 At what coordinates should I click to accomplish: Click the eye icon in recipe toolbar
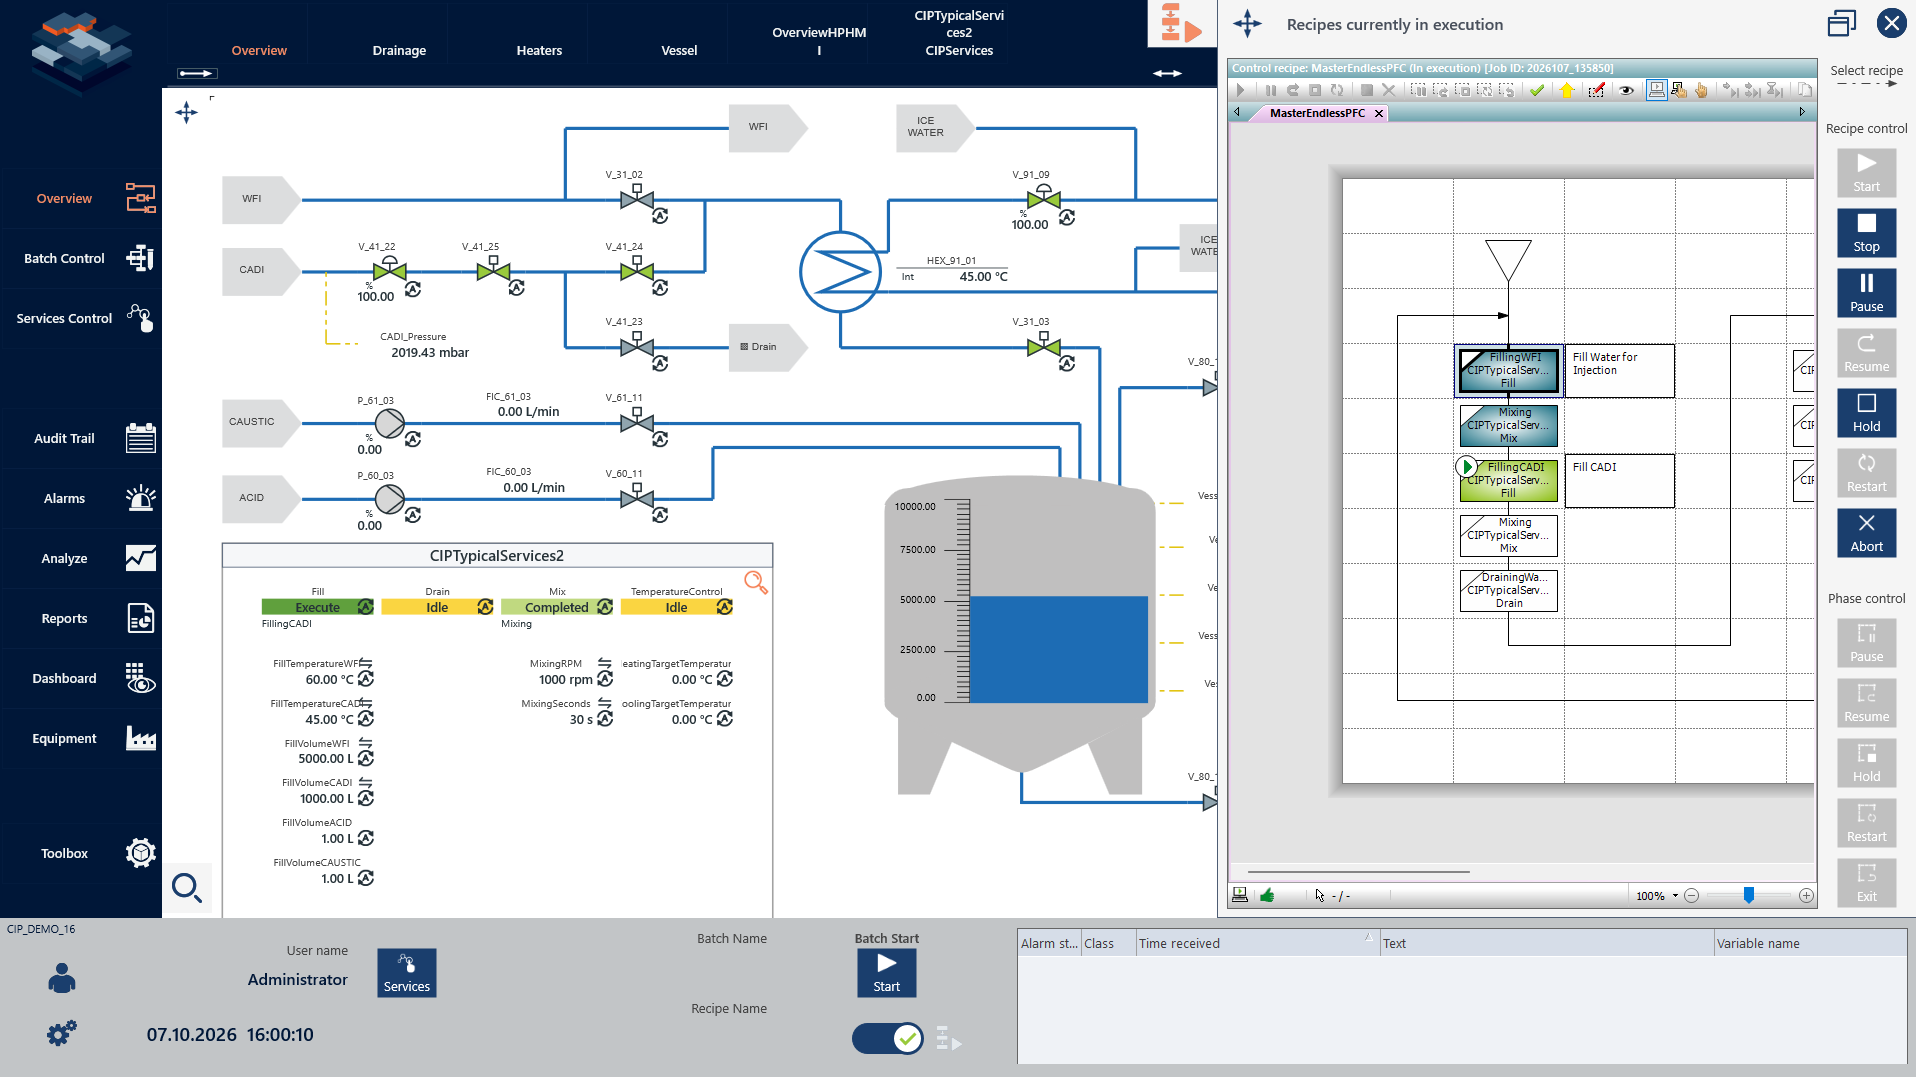point(1626,90)
